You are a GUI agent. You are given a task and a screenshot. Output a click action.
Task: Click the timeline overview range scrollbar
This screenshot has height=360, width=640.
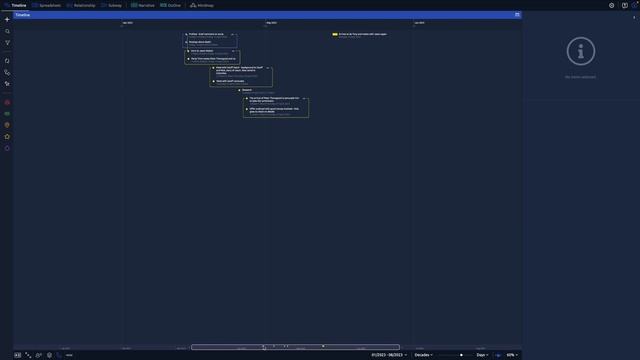296,347
